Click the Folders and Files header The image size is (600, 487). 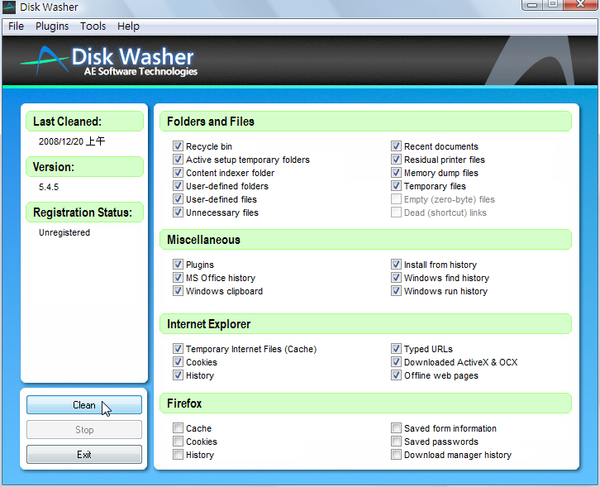pyautogui.click(x=365, y=121)
